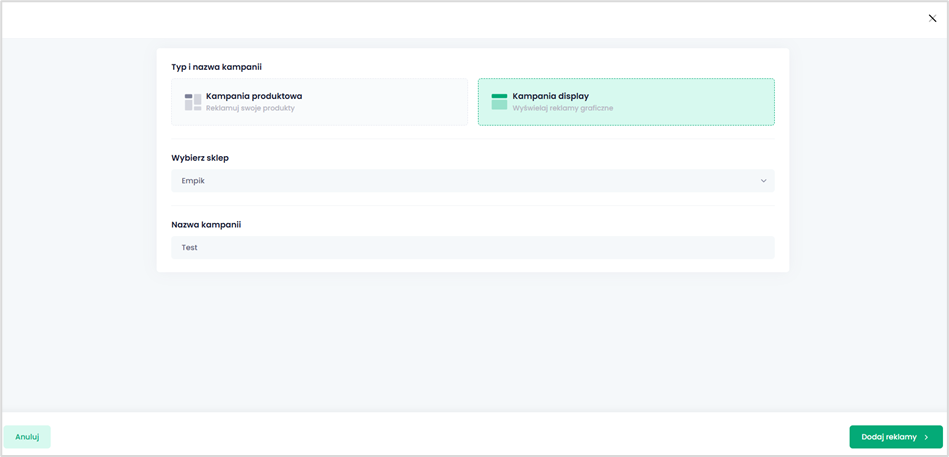Close the campaign creation dialog

click(932, 18)
